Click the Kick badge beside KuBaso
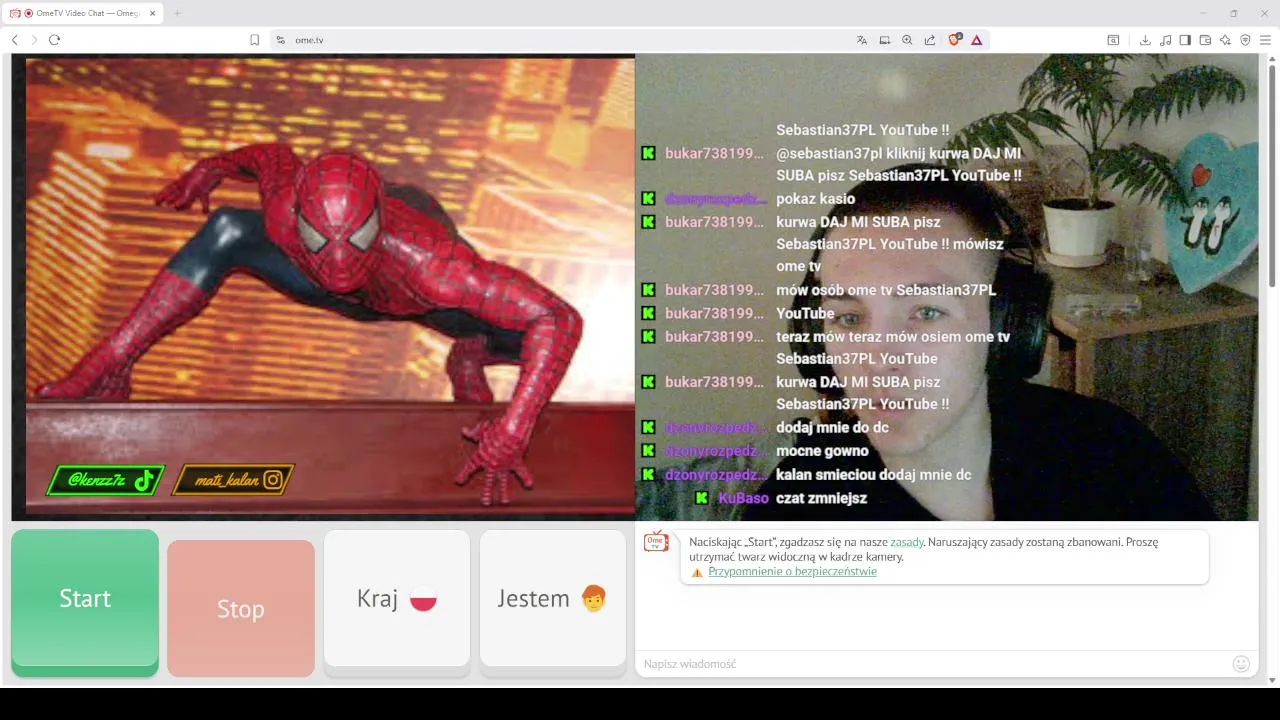Screen dimensions: 1280x720 (702, 498)
